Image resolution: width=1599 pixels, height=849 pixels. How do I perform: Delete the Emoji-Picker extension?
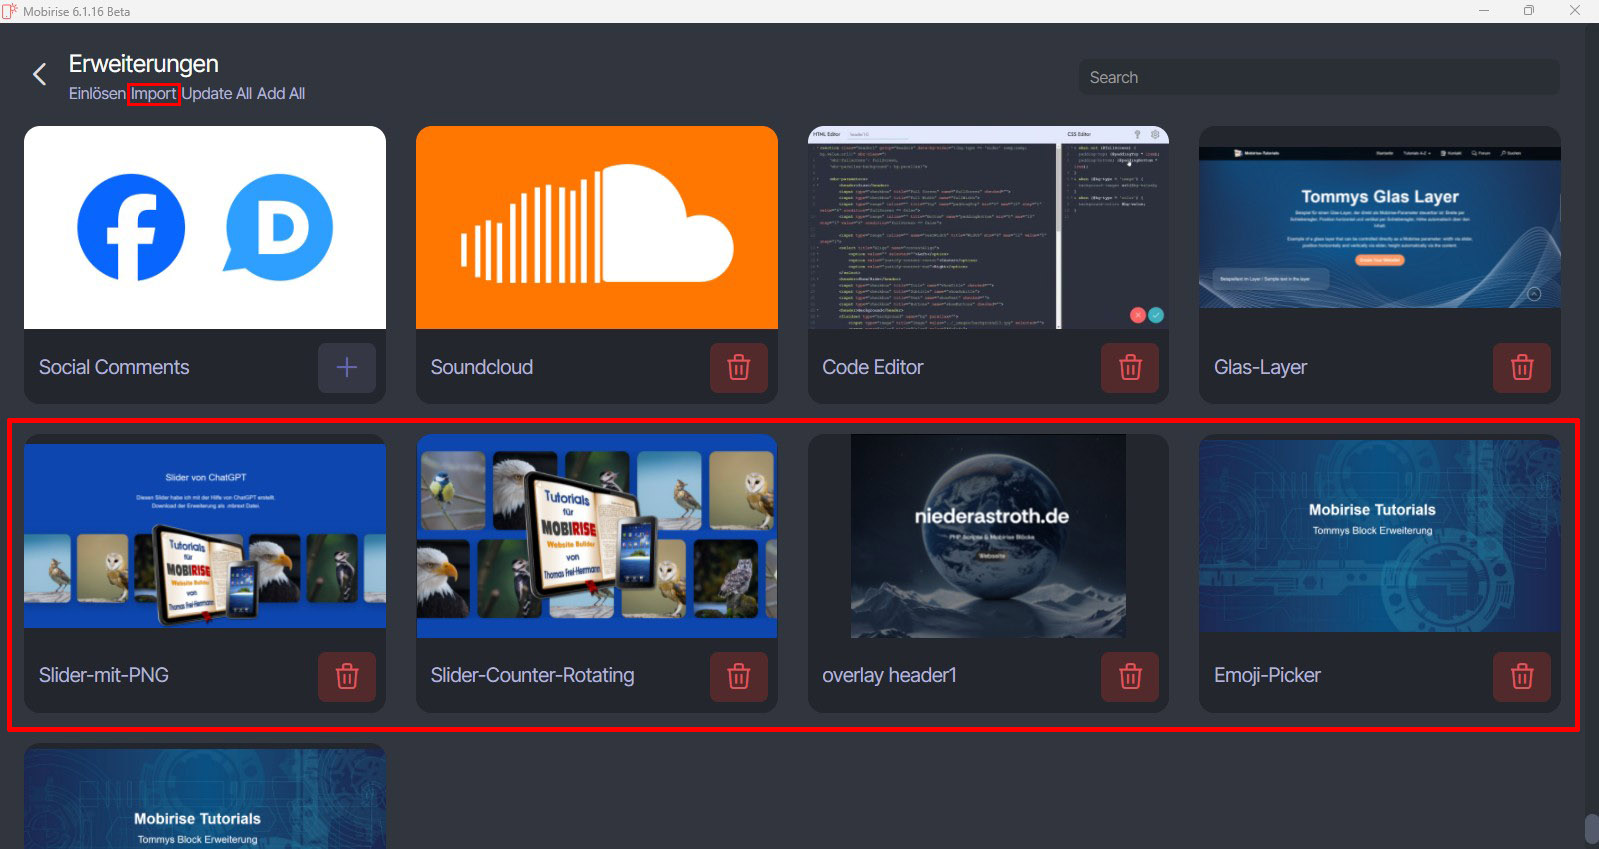click(1522, 676)
